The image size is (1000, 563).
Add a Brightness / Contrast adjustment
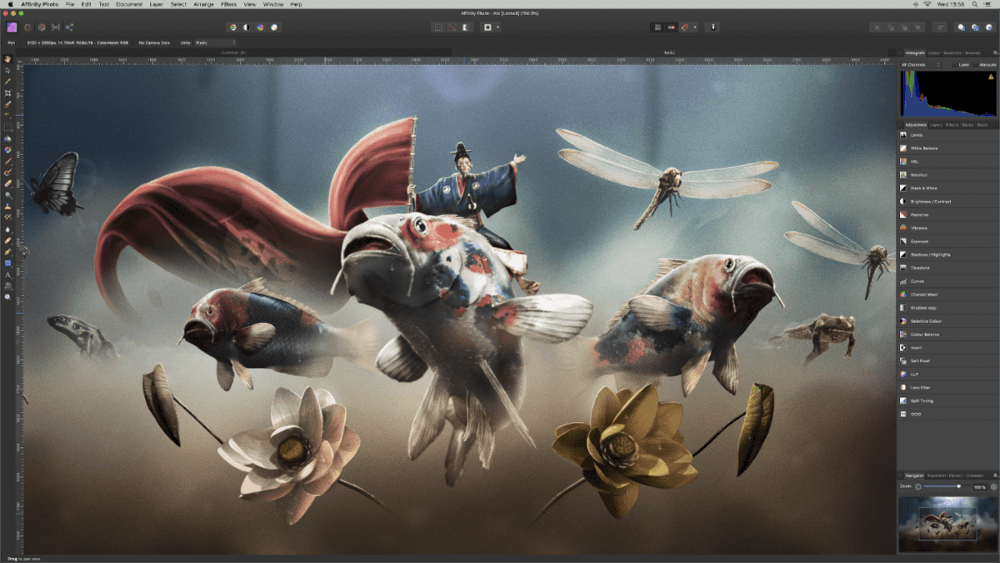pos(948,201)
